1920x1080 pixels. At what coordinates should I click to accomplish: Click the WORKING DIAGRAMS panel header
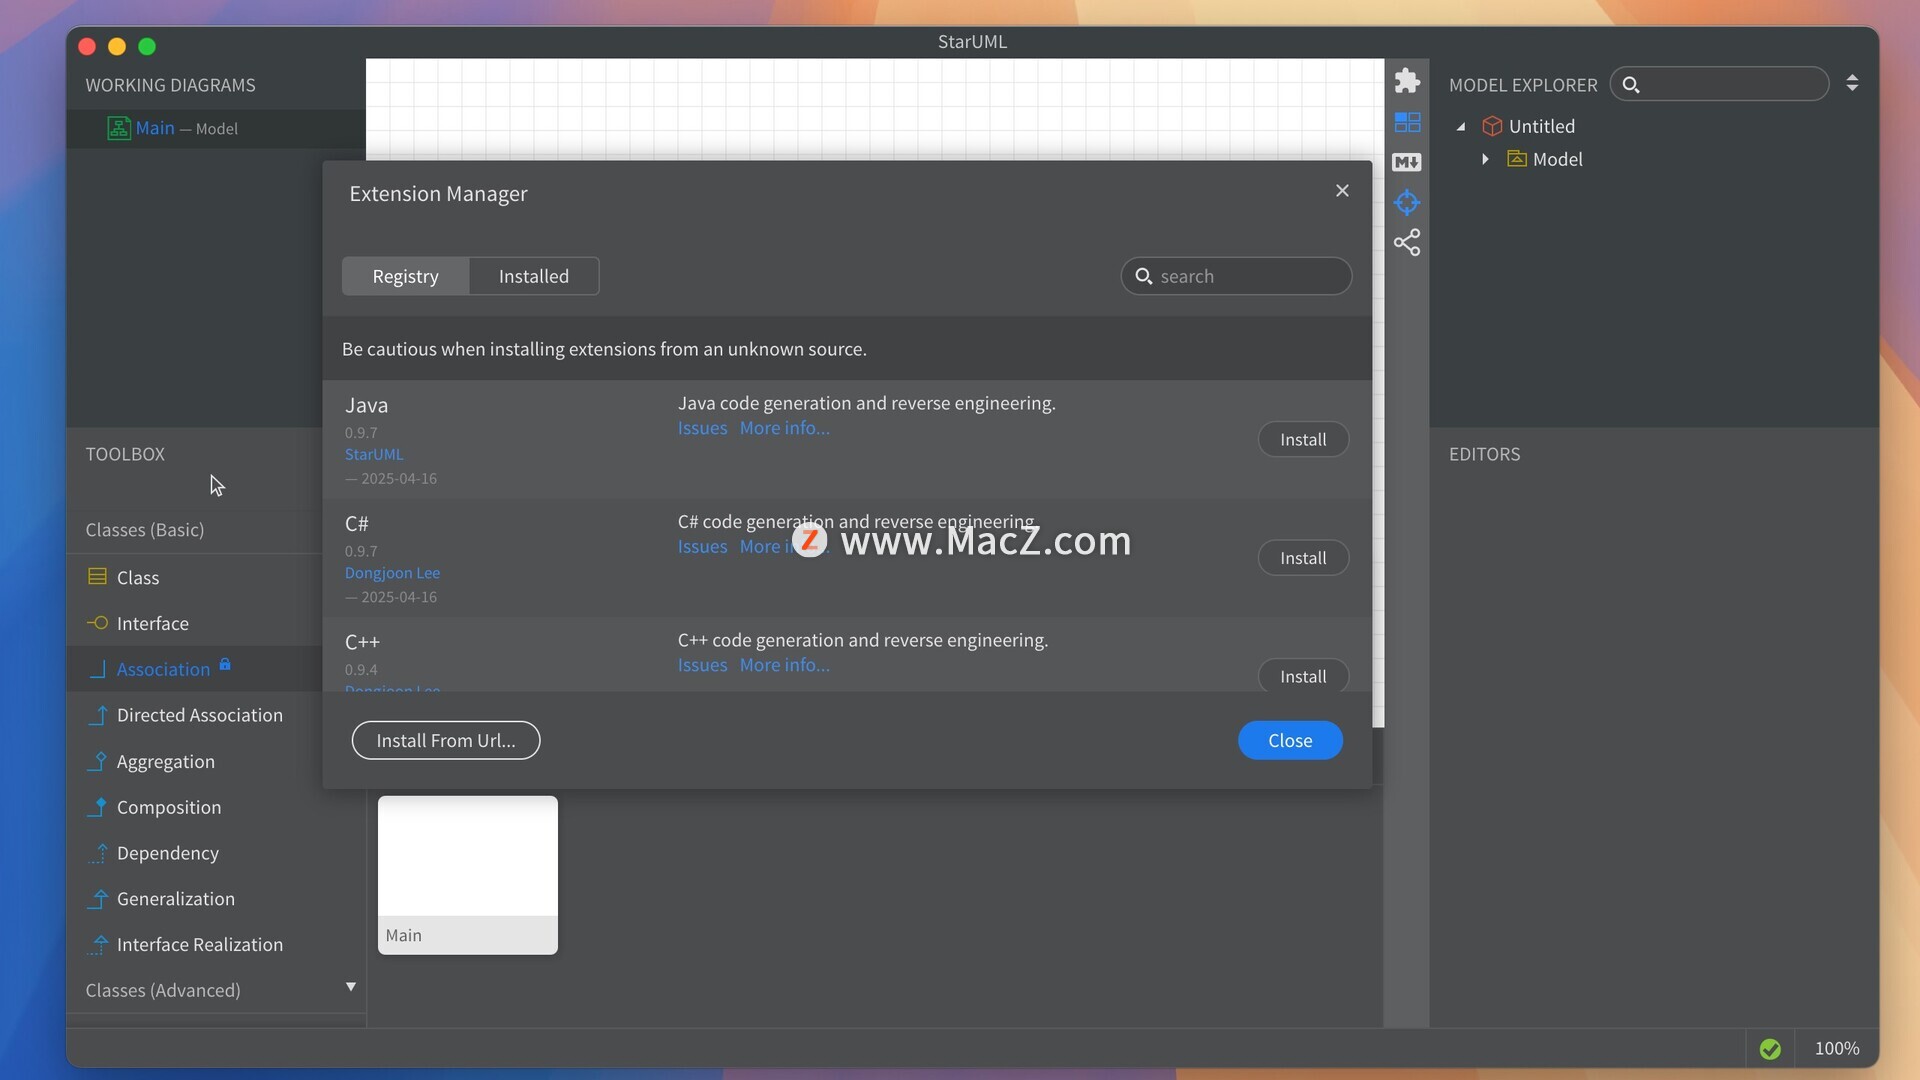[170, 85]
